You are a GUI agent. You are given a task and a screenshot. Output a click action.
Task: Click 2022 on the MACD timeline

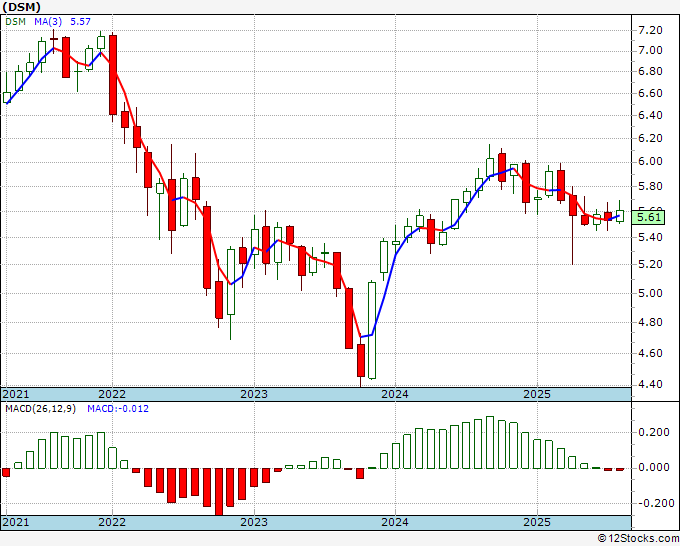coord(112,522)
